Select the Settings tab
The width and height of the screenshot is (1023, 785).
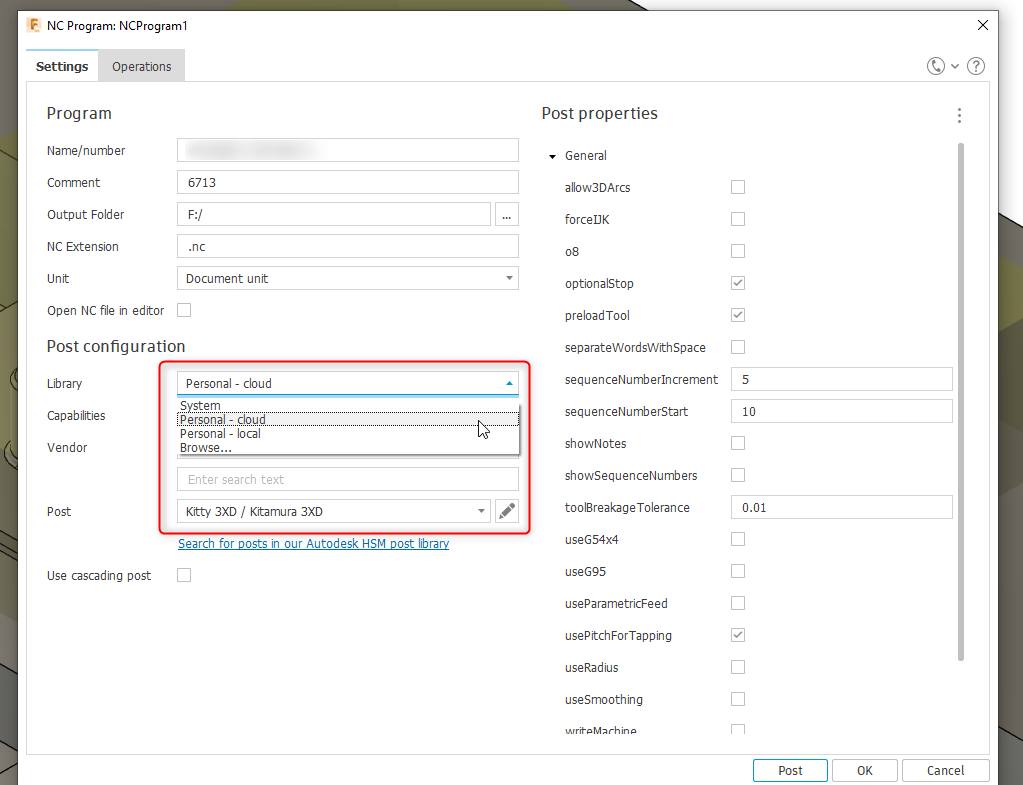pos(62,67)
